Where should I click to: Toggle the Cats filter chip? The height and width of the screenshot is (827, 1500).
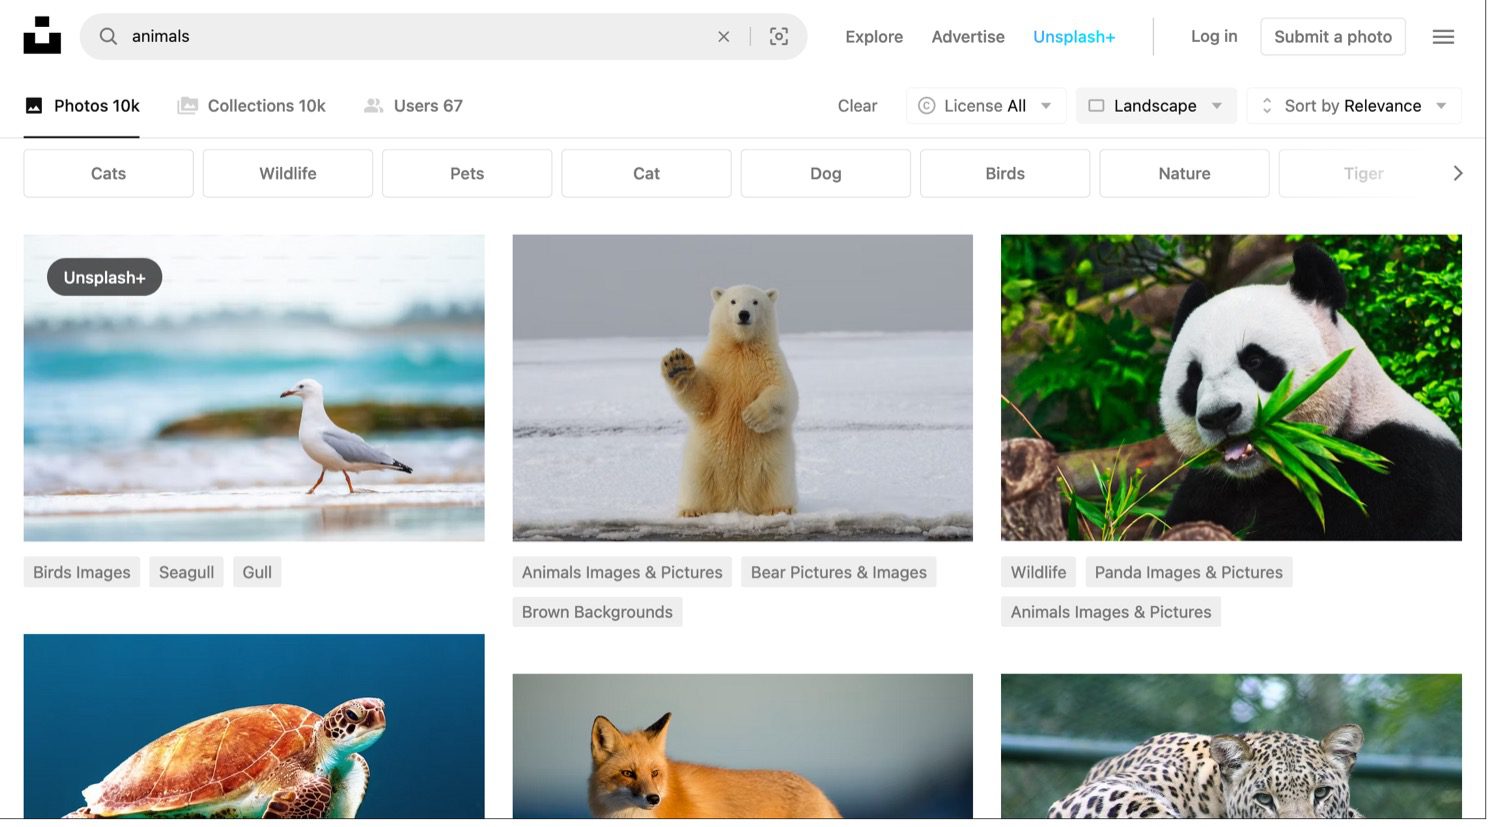(x=107, y=173)
